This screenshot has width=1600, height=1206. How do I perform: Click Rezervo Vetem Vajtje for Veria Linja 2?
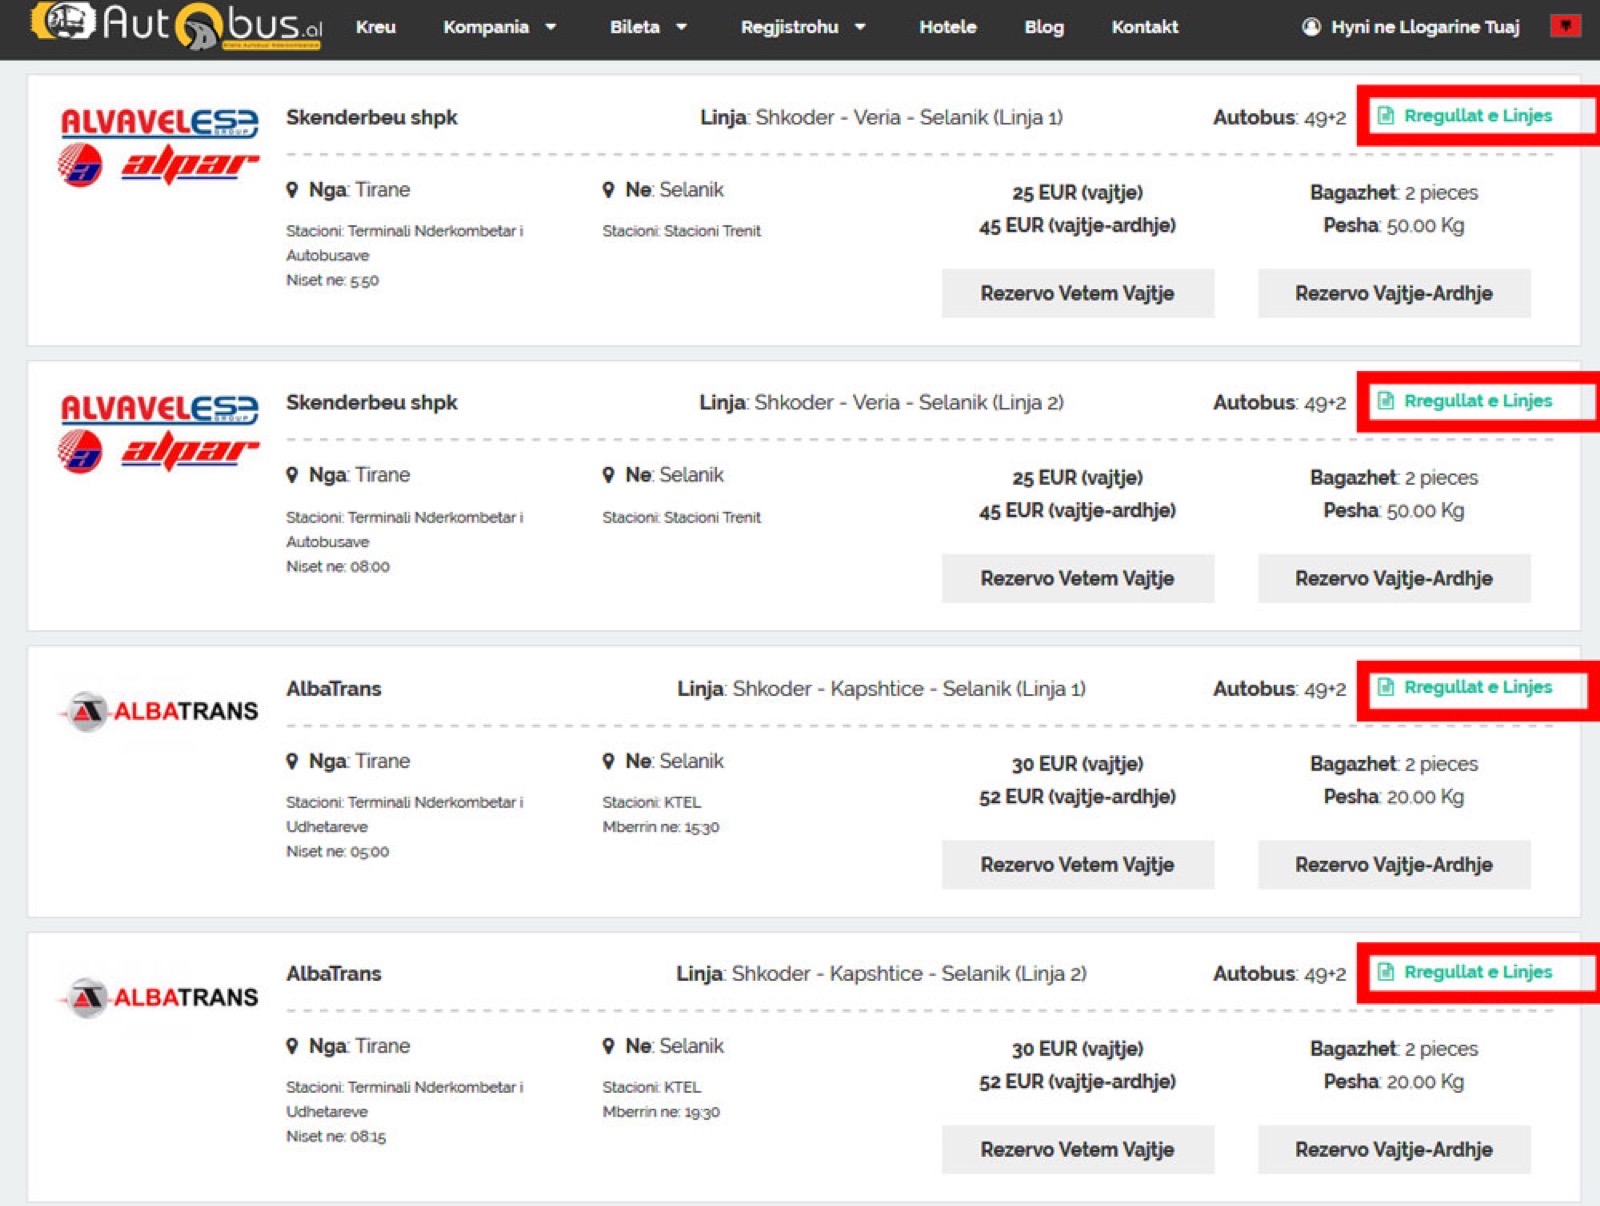pyautogui.click(x=1078, y=579)
